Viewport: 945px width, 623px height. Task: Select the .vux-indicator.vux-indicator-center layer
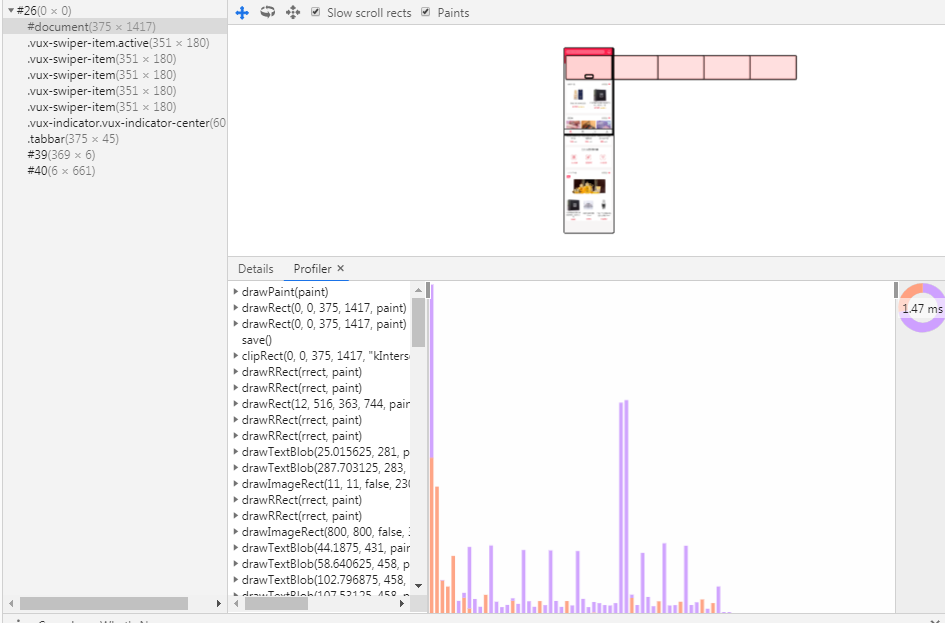(115, 123)
